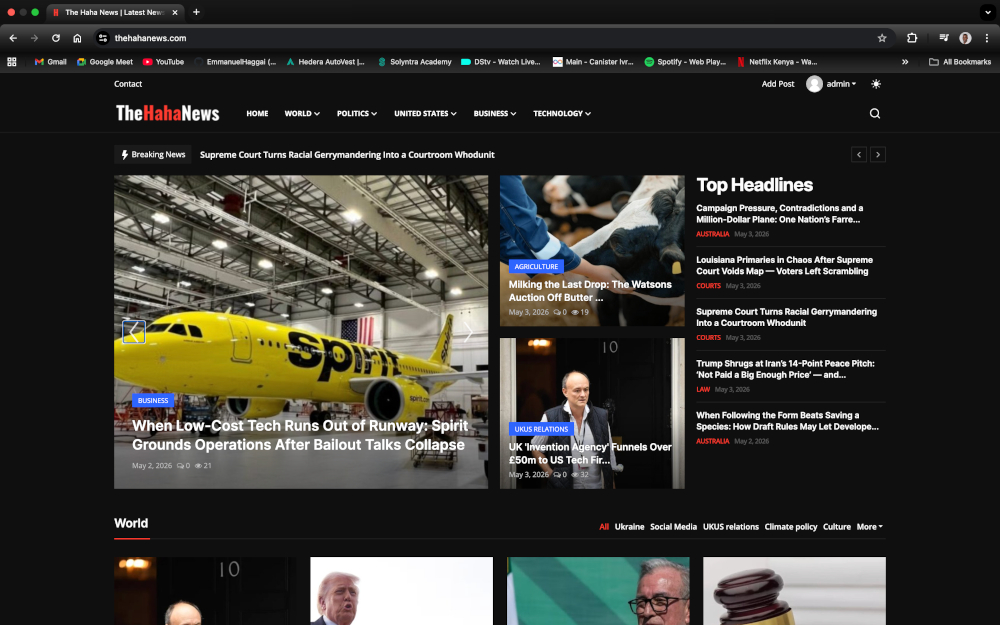Viewport: 1000px width, 625px height.
Task: Go back in browser history
Action: [x=13, y=38]
